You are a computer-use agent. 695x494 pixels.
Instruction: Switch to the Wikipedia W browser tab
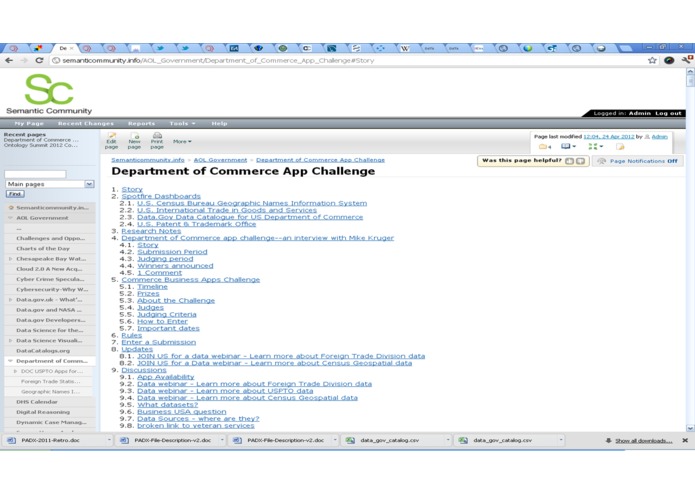coord(404,49)
